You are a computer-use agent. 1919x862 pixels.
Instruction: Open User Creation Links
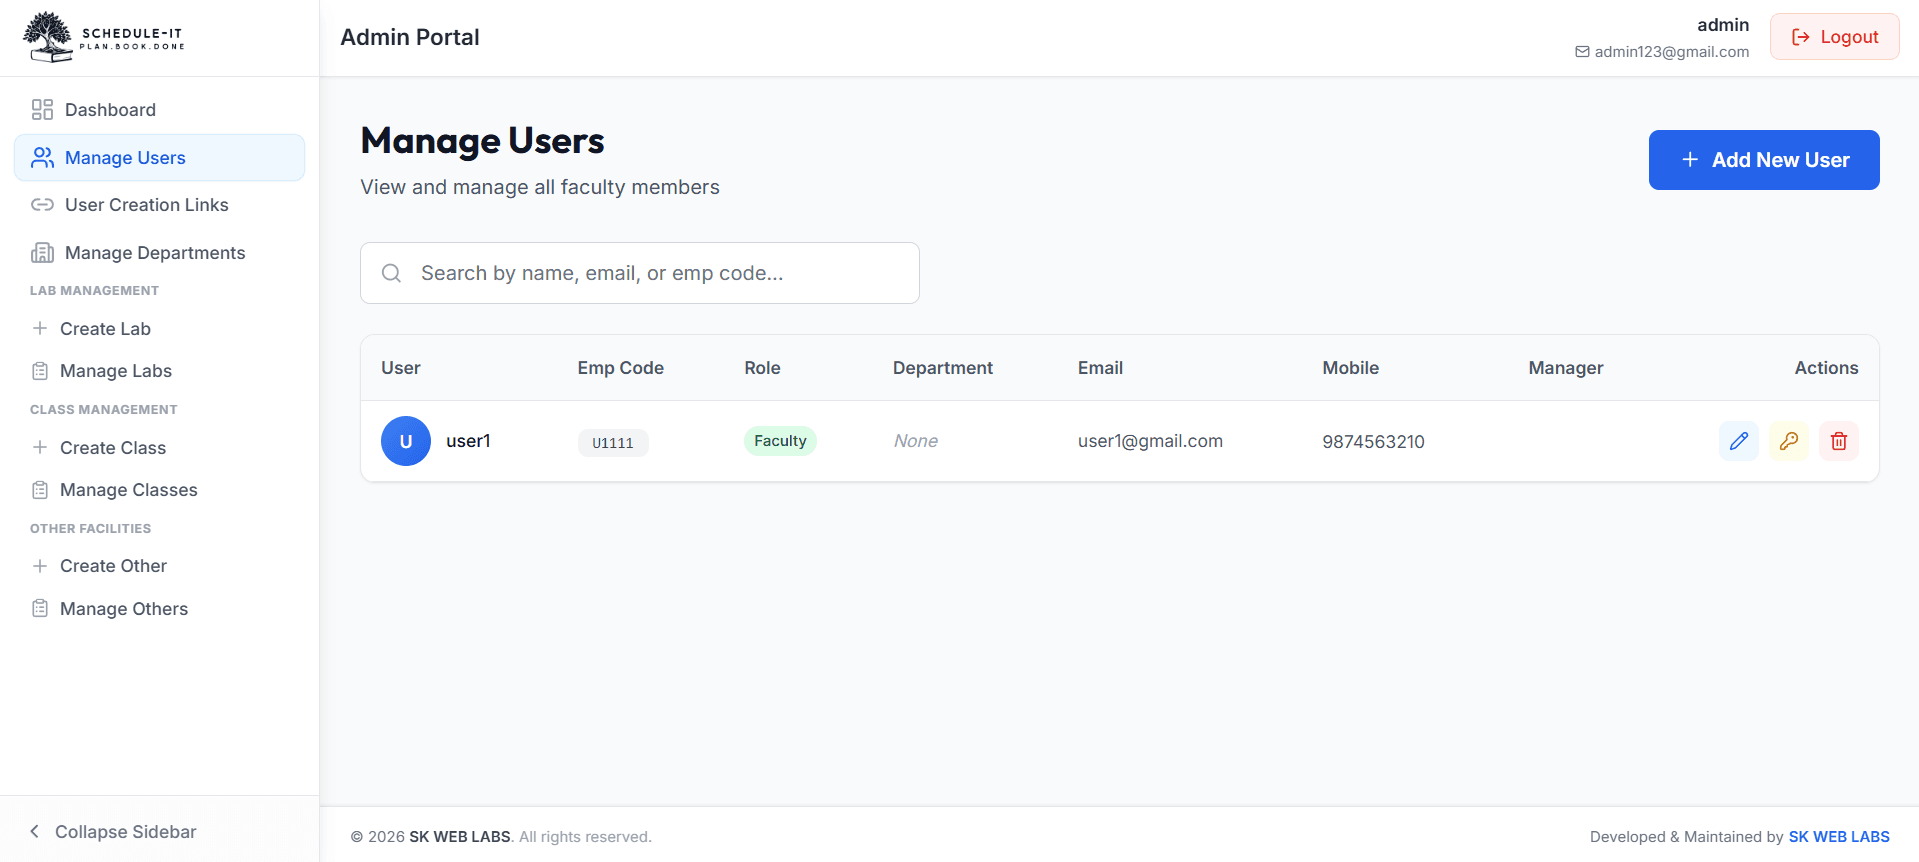[159, 205]
